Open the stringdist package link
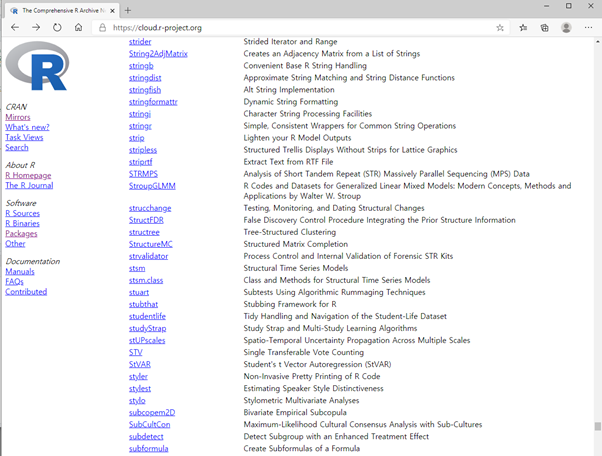 [145, 78]
